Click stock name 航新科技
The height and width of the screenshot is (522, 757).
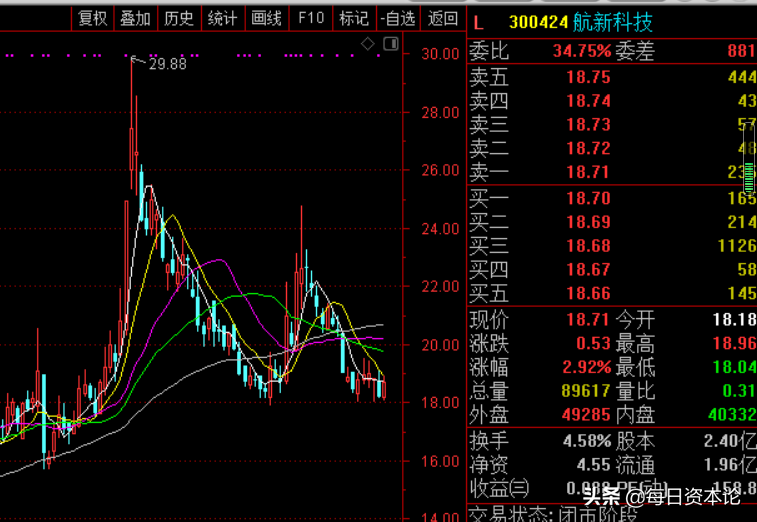pyautogui.click(x=612, y=22)
